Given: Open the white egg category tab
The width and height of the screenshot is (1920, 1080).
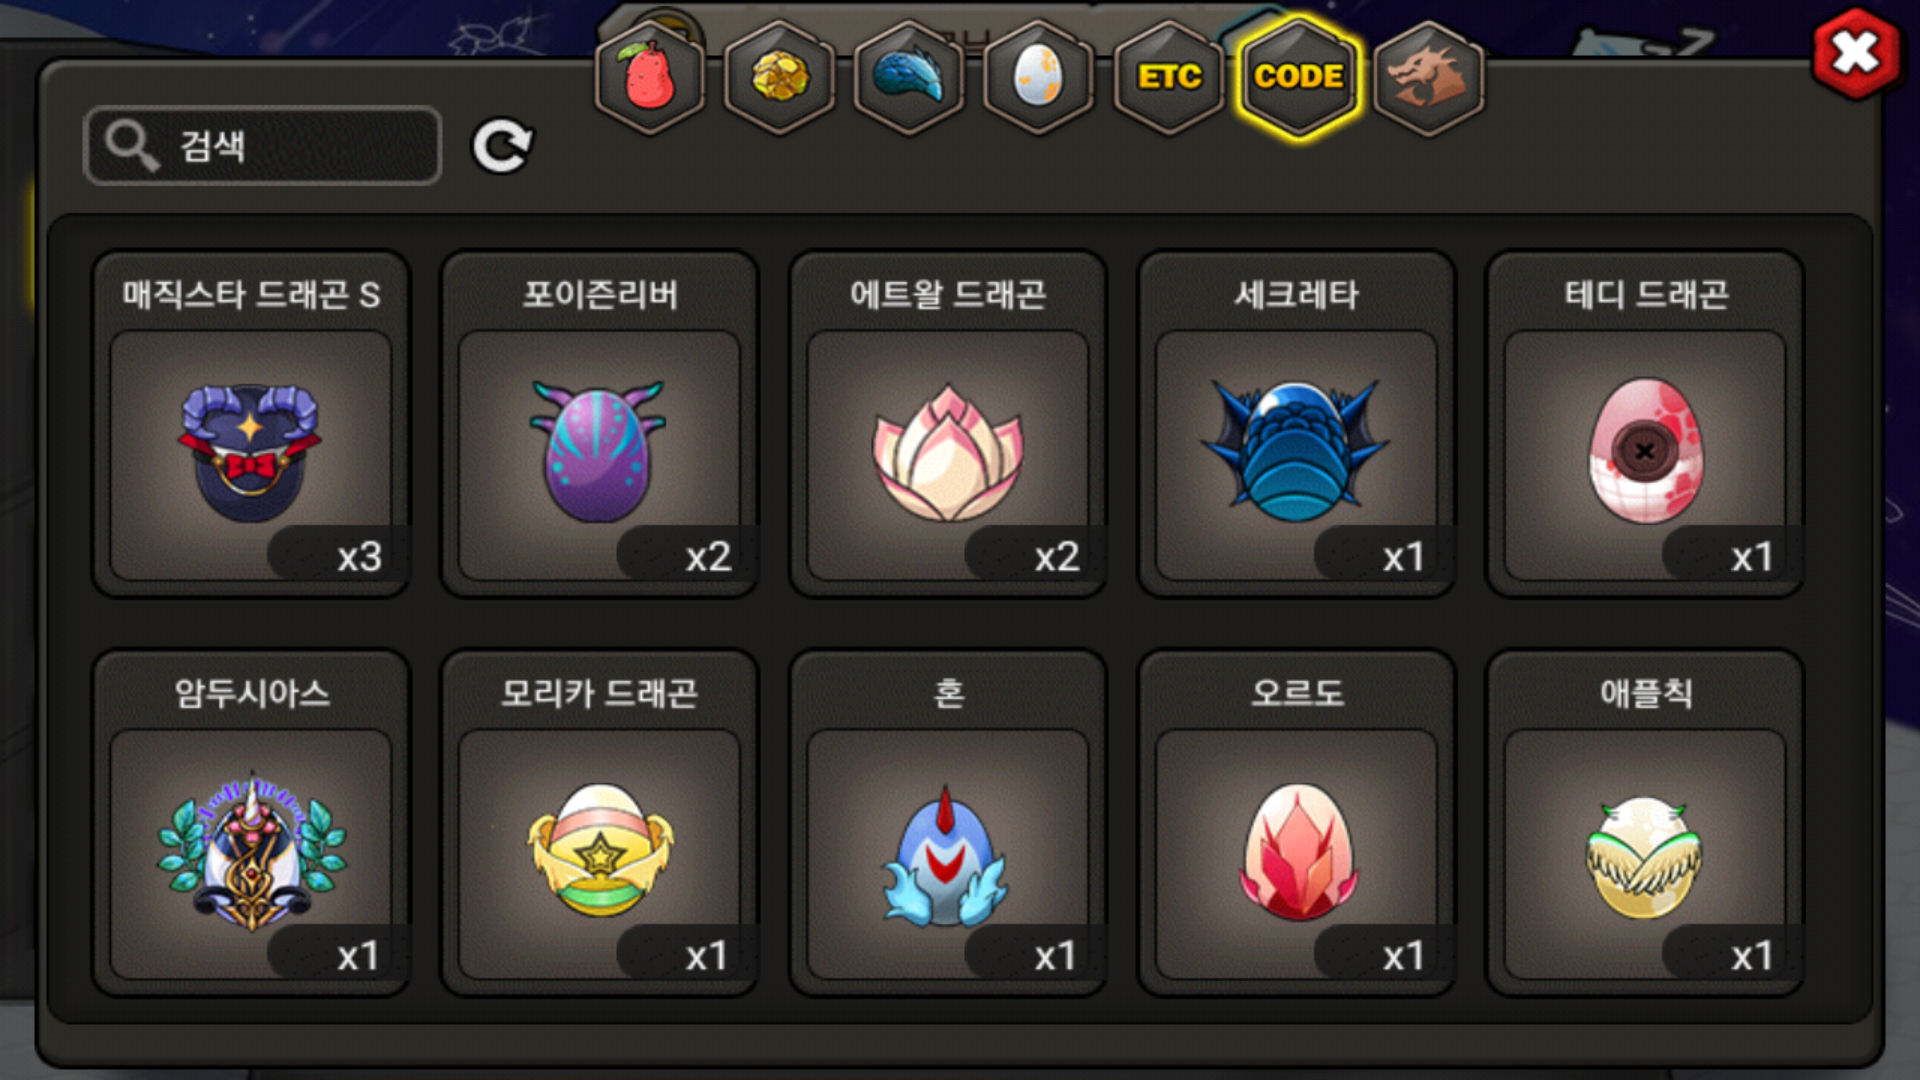Looking at the screenshot, I should (1039, 77).
